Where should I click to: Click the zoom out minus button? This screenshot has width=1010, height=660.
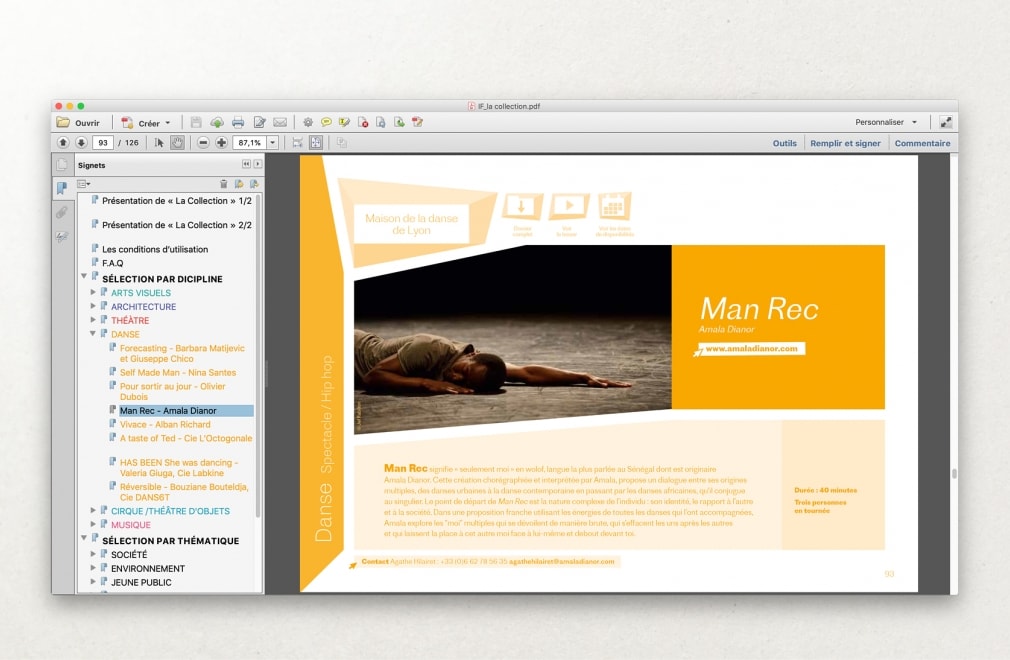(203, 143)
